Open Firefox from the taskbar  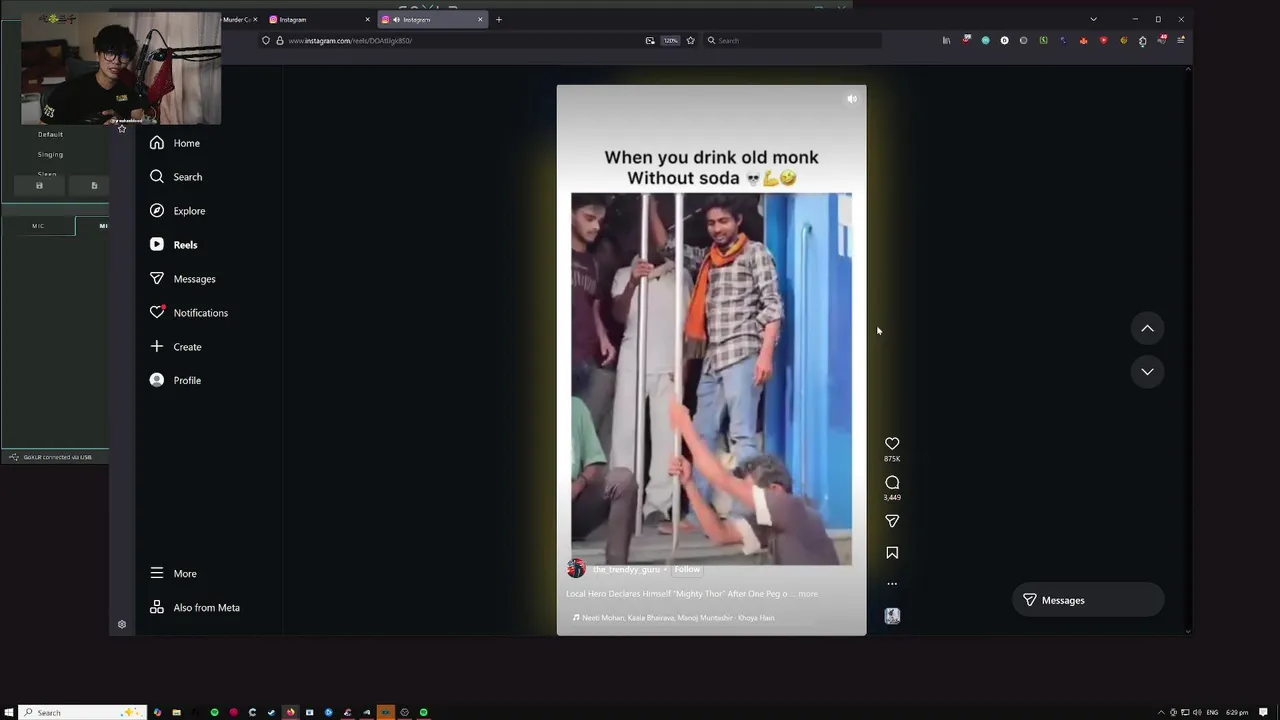[290, 712]
